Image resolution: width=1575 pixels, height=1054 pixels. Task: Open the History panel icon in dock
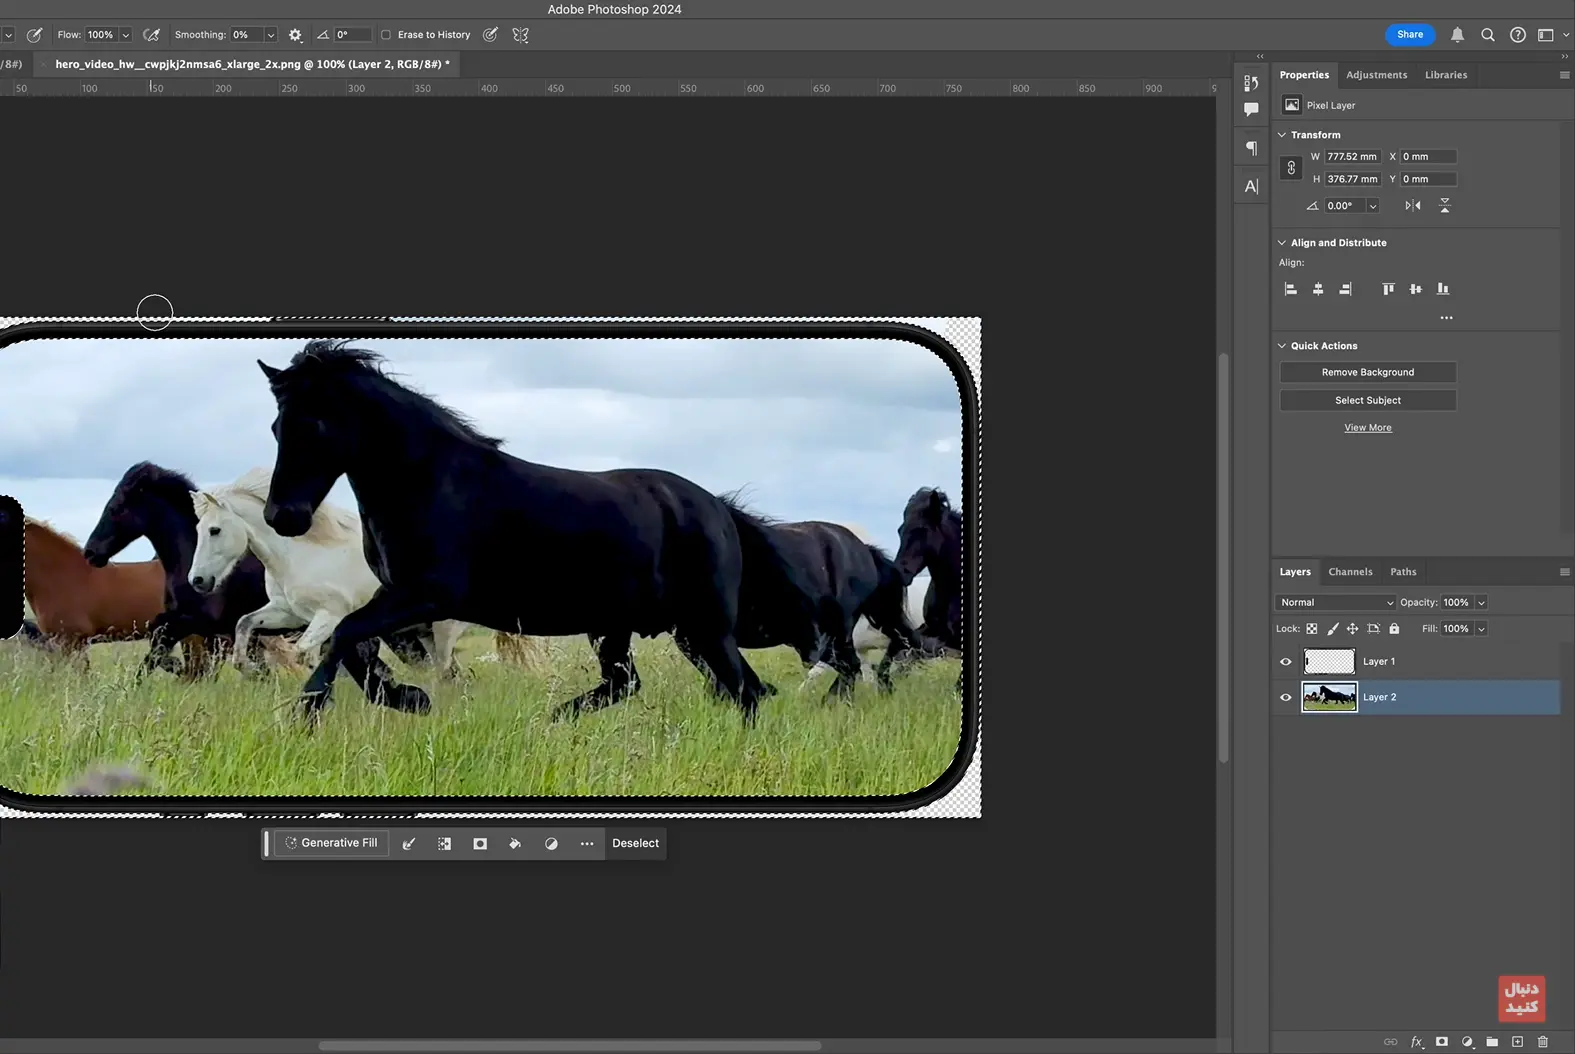click(1251, 83)
